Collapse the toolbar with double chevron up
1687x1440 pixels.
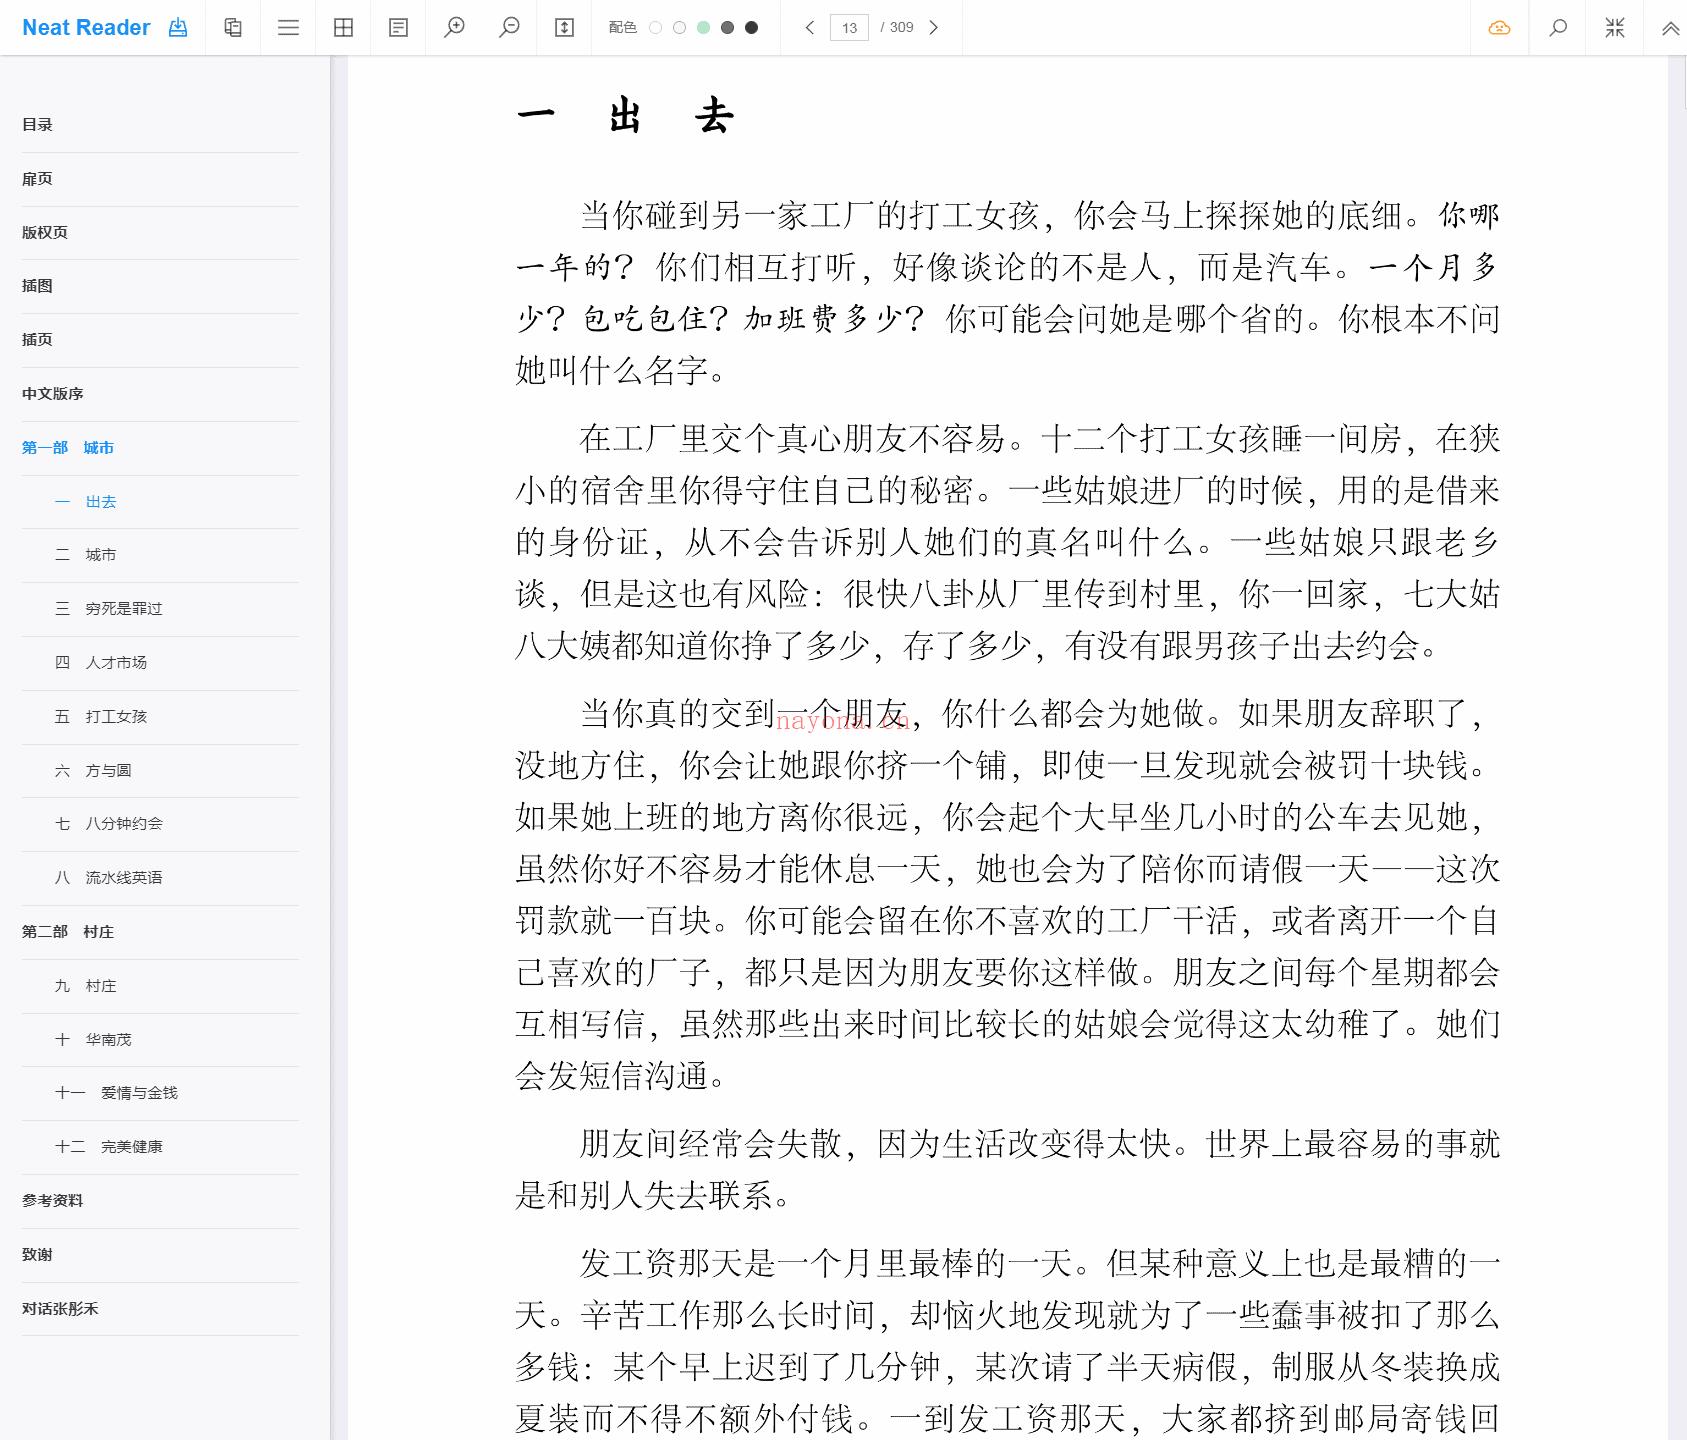pos(1670,29)
